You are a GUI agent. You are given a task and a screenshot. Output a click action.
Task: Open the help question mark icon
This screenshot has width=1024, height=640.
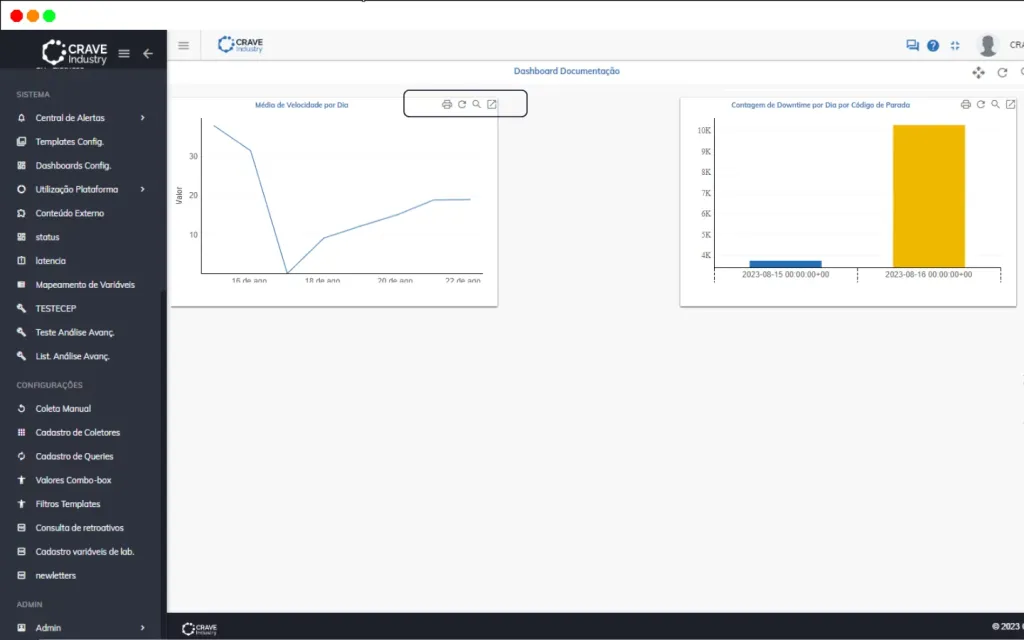pos(933,45)
